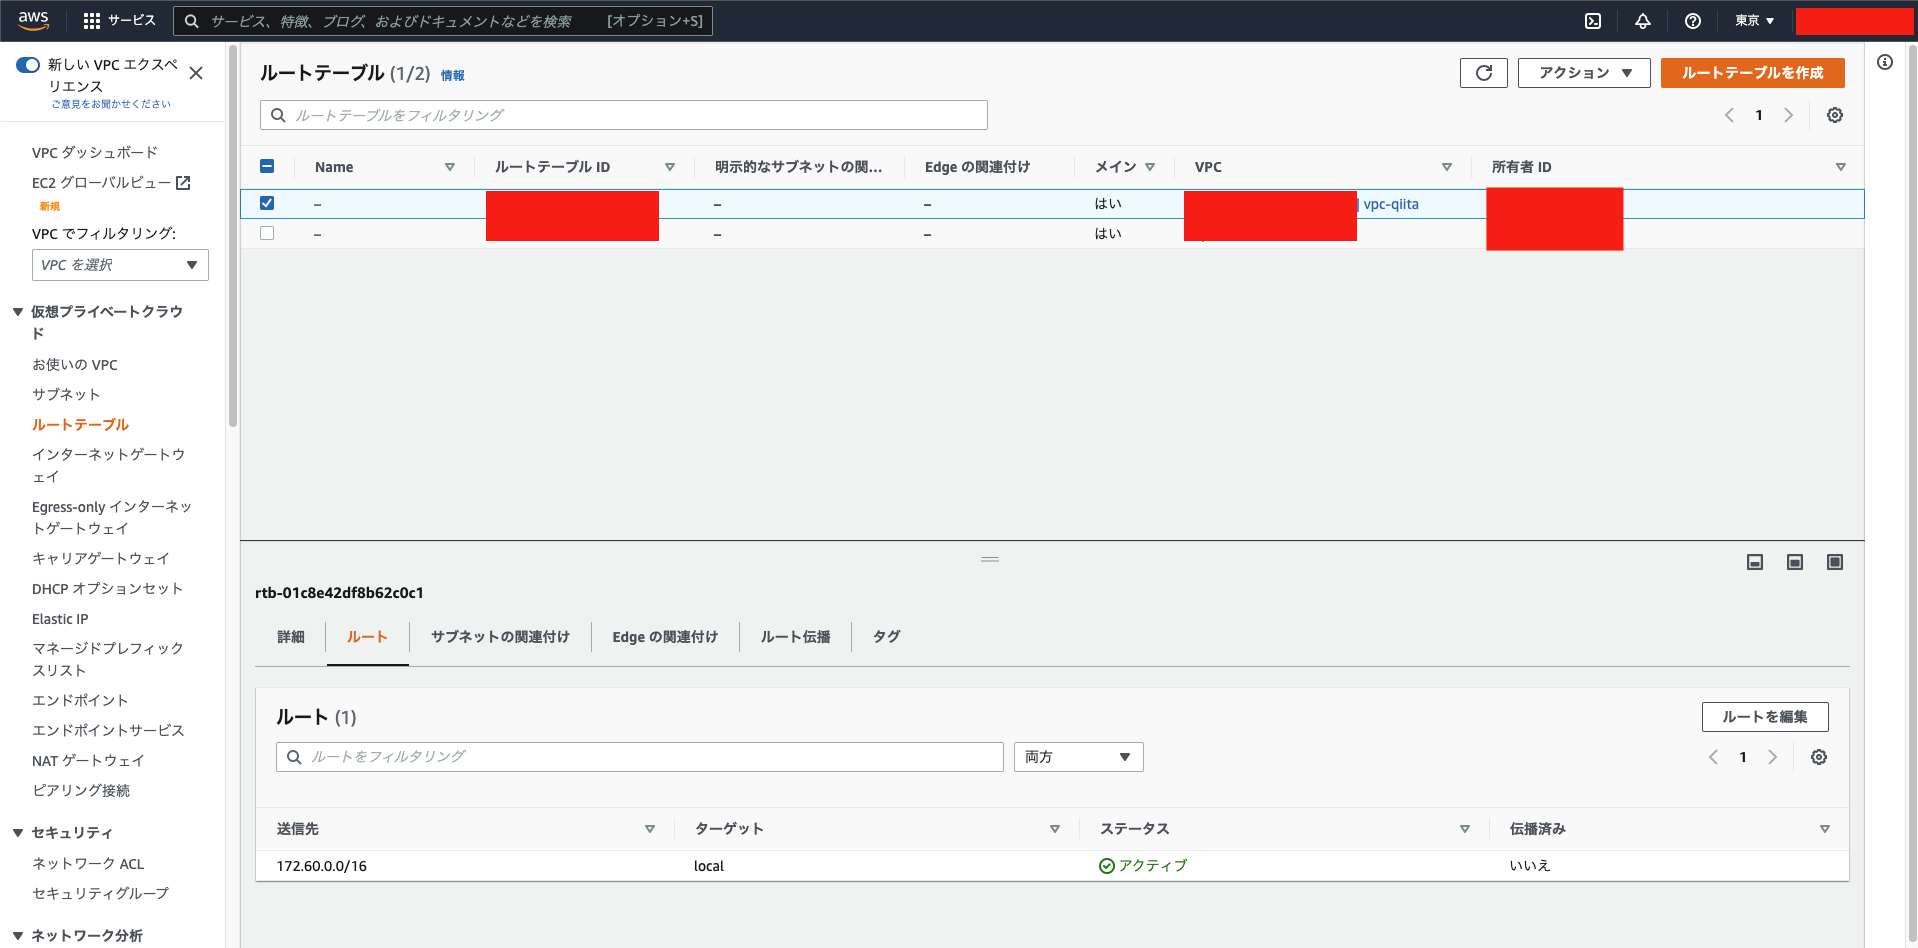Open EC2 グローバルビュー in the sidebar
Image resolution: width=1918 pixels, height=948 pixels.
[111, 183]
